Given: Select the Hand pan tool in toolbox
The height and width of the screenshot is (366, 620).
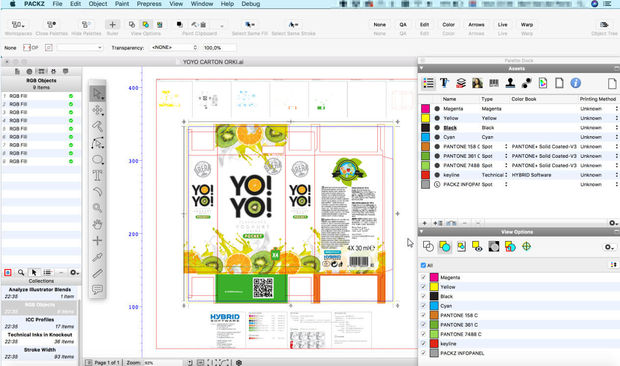Looking at the screenshot, I should (97, 224).
